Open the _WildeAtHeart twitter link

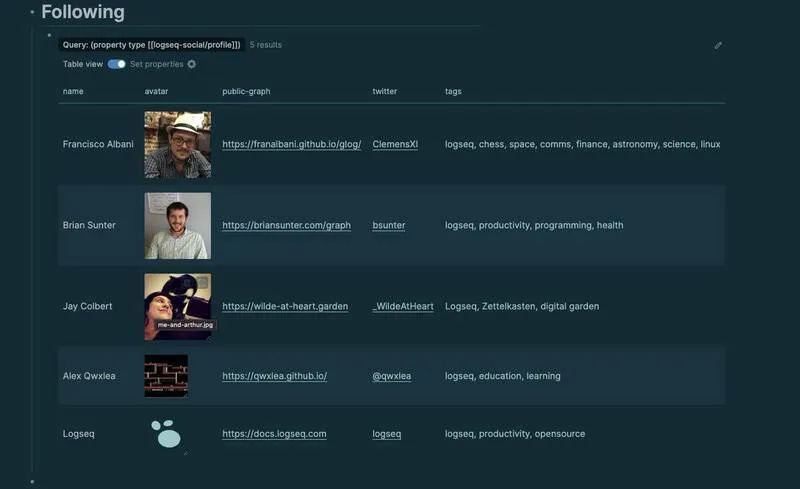403,306
